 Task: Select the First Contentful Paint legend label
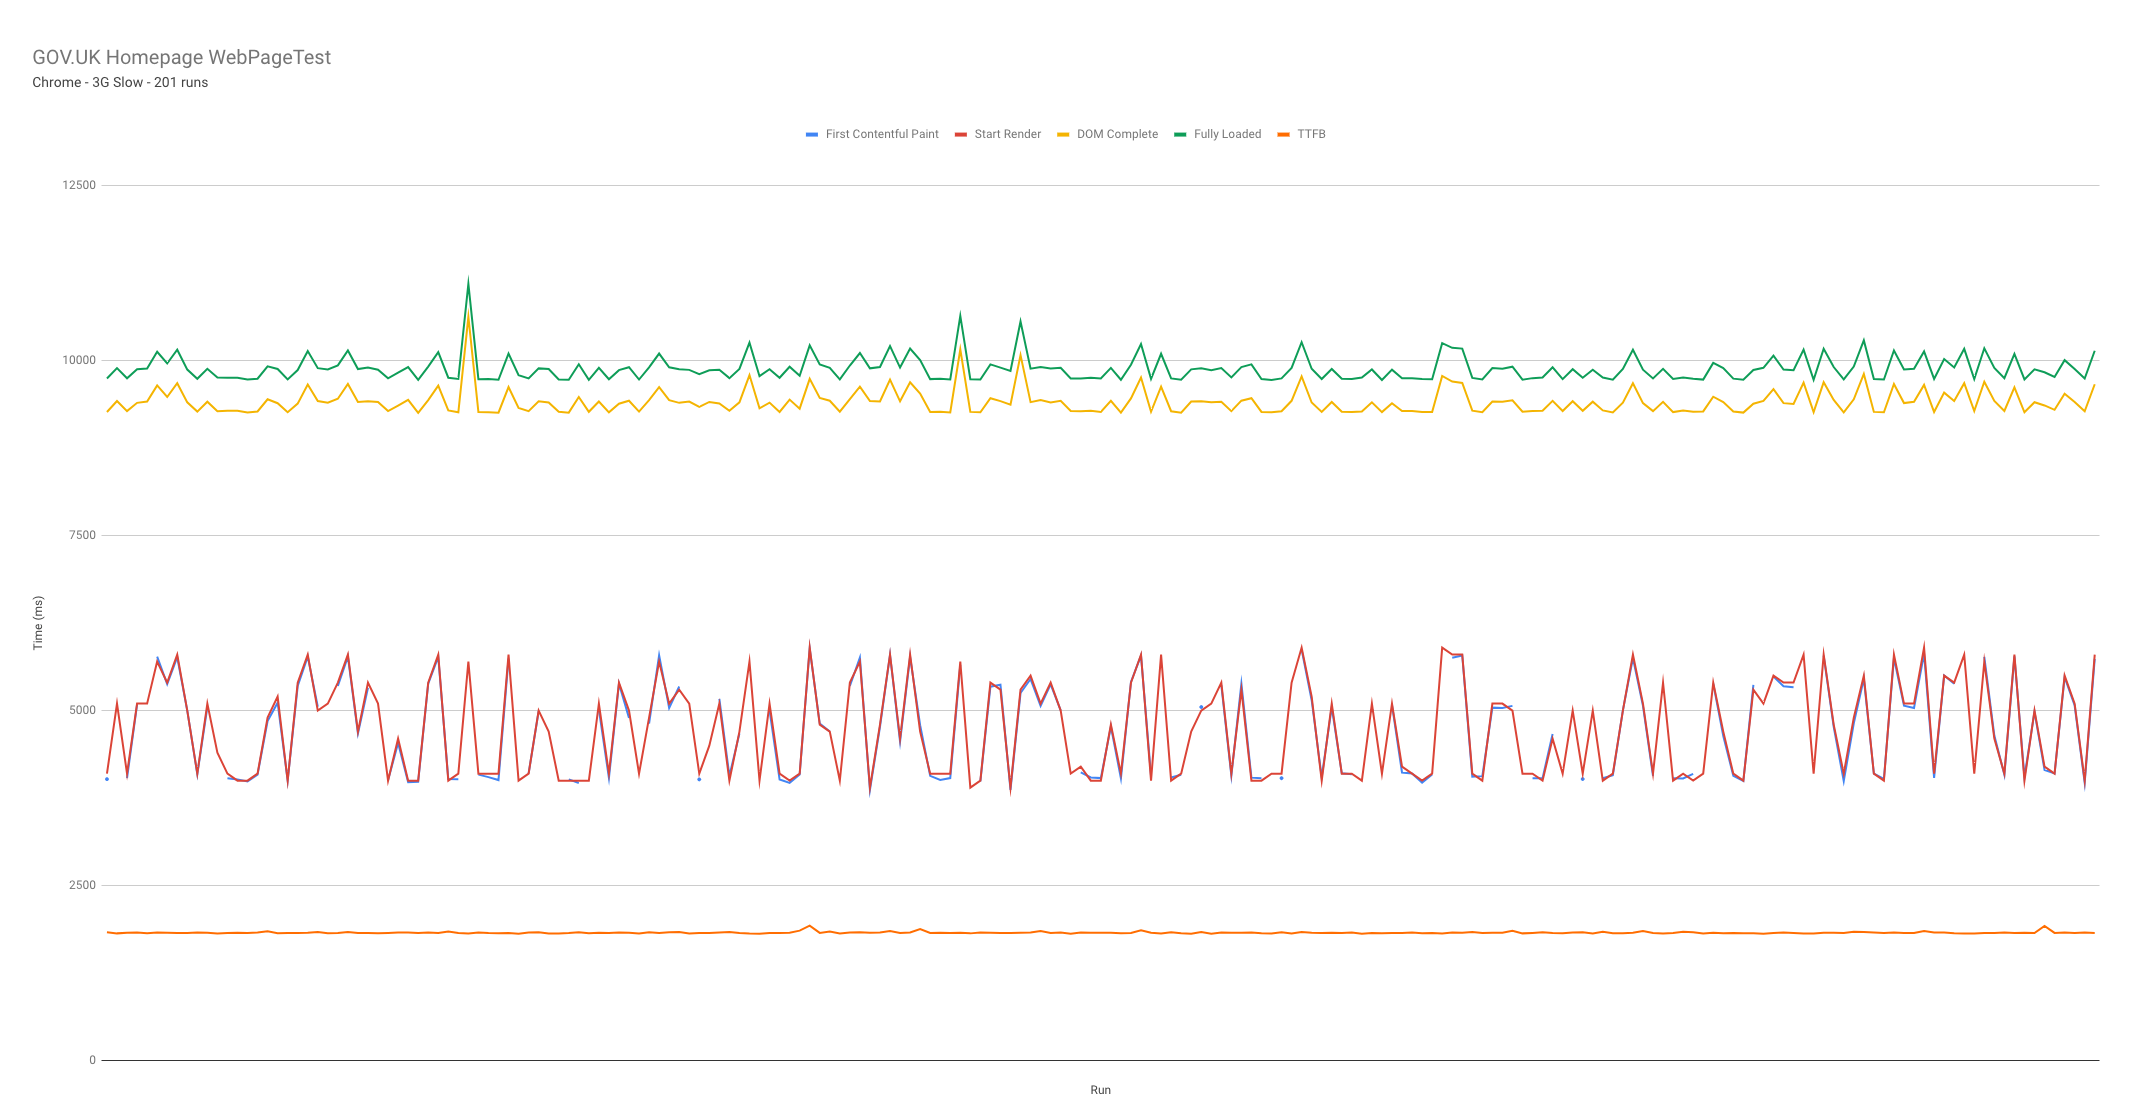pos(882,134)
